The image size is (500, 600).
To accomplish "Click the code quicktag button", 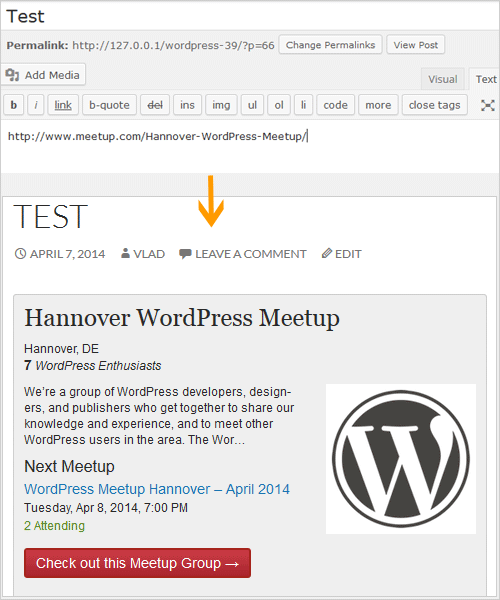I will click(336, 105).
